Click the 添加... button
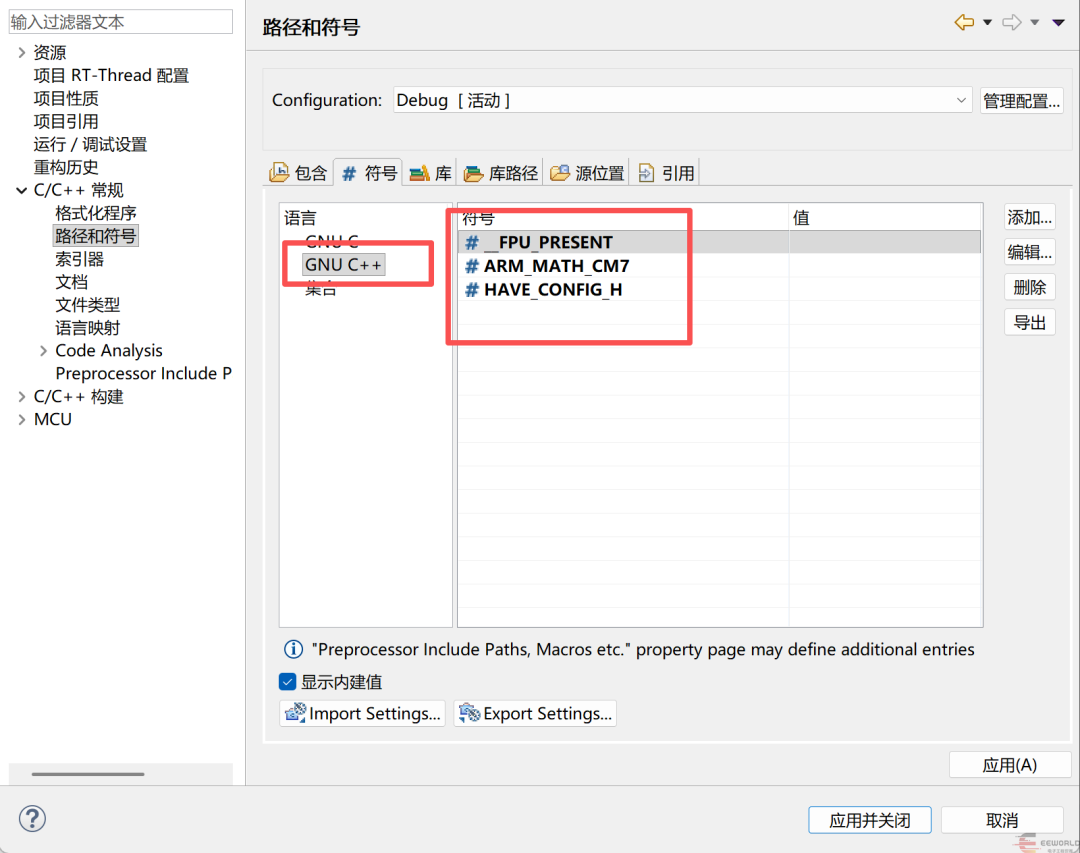 [x=1030, y=218]
